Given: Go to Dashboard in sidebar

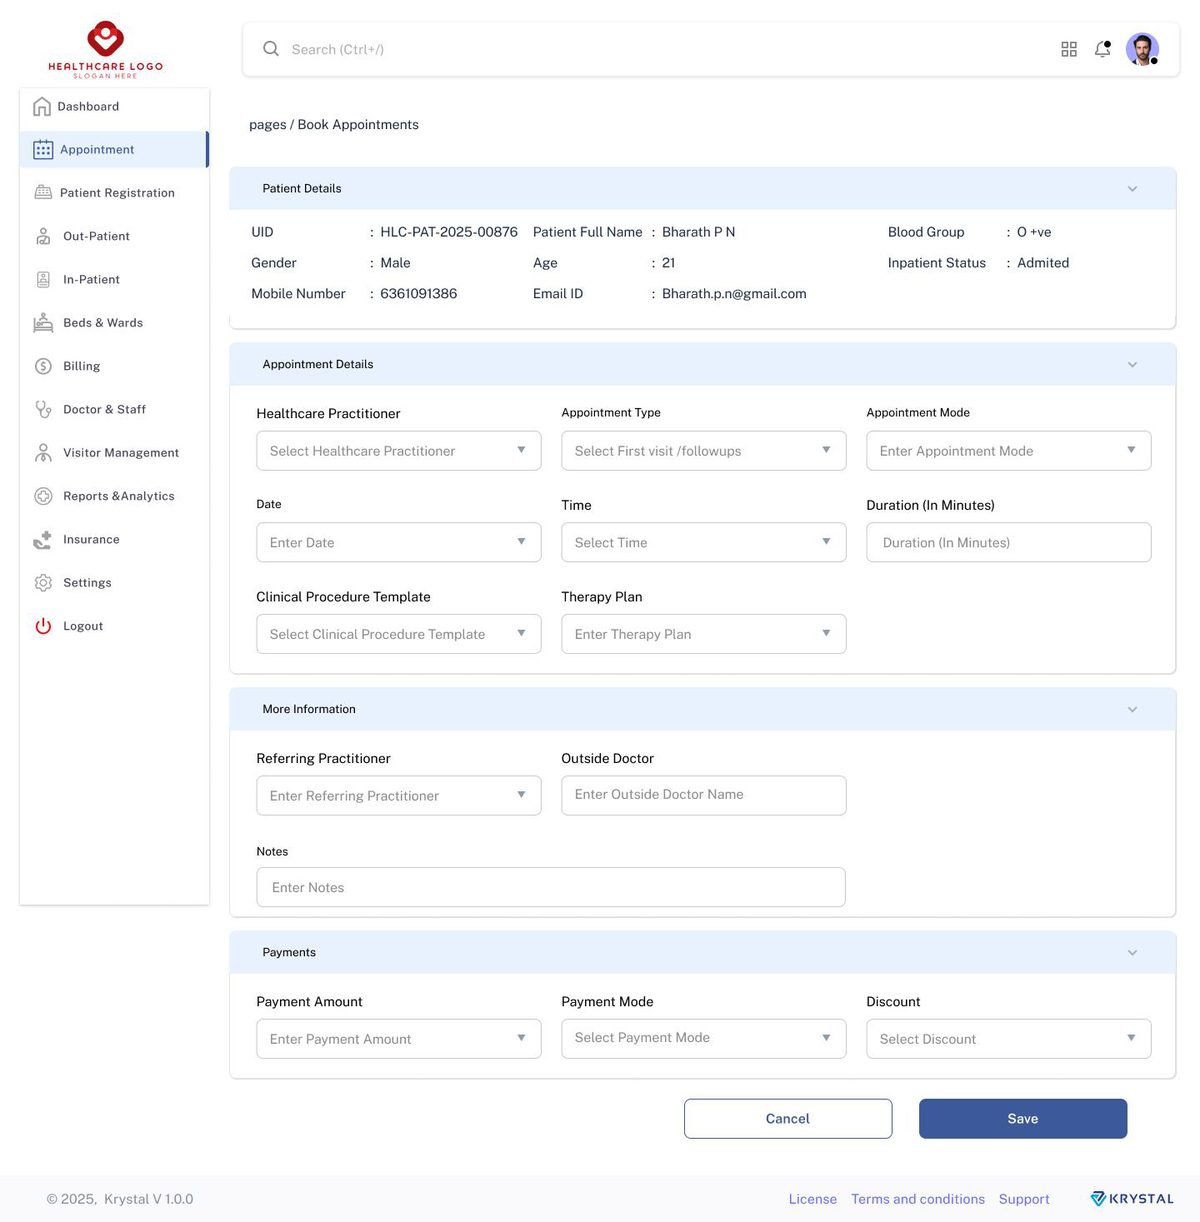Looking at the screenshot, I should pos(114,107).
